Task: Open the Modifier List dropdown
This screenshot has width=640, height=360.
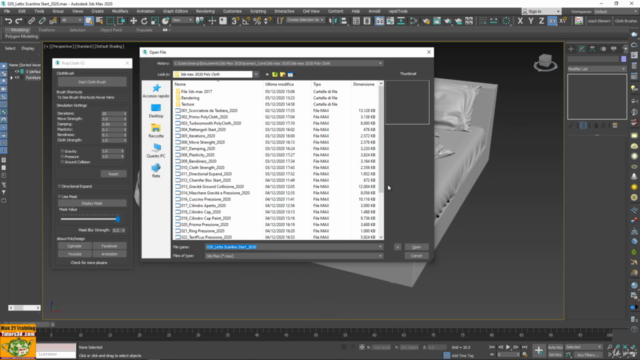Action: click(597, 69)
